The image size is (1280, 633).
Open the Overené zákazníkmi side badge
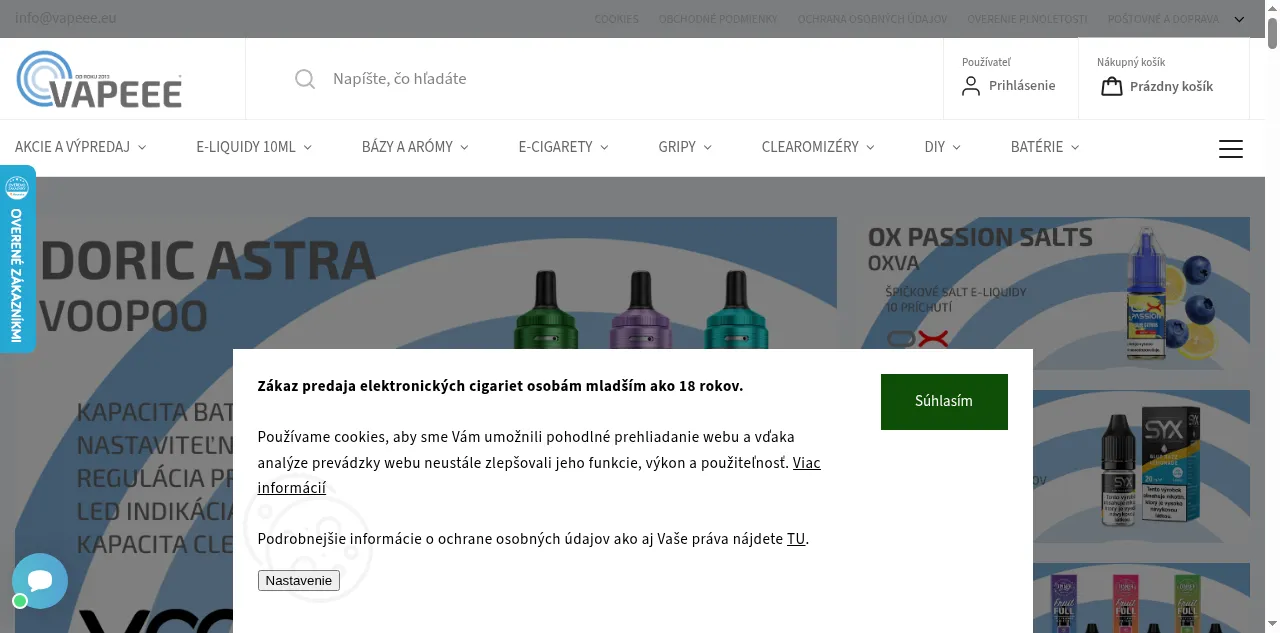(17, 259)
